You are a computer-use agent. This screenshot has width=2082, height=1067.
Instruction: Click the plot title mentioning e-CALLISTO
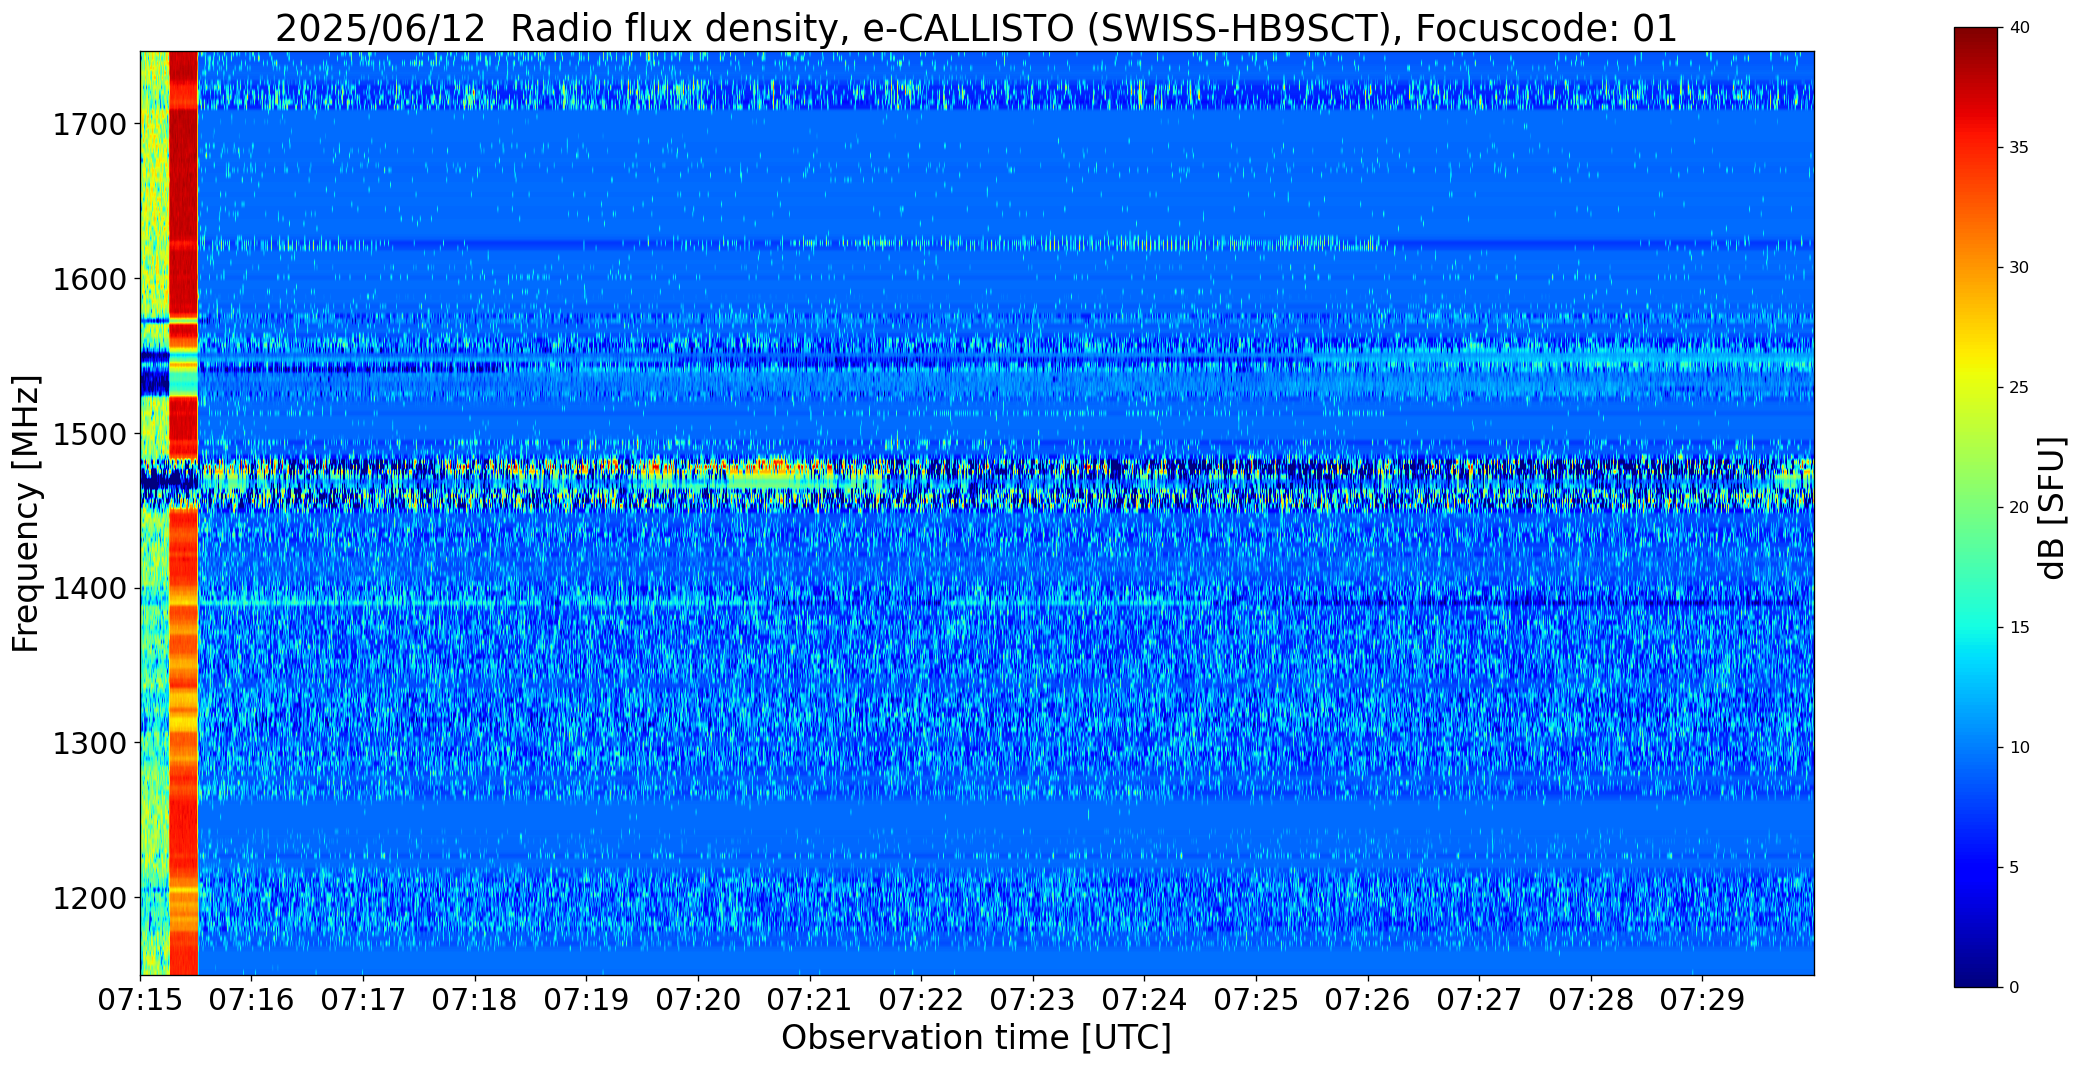point(976,28)
